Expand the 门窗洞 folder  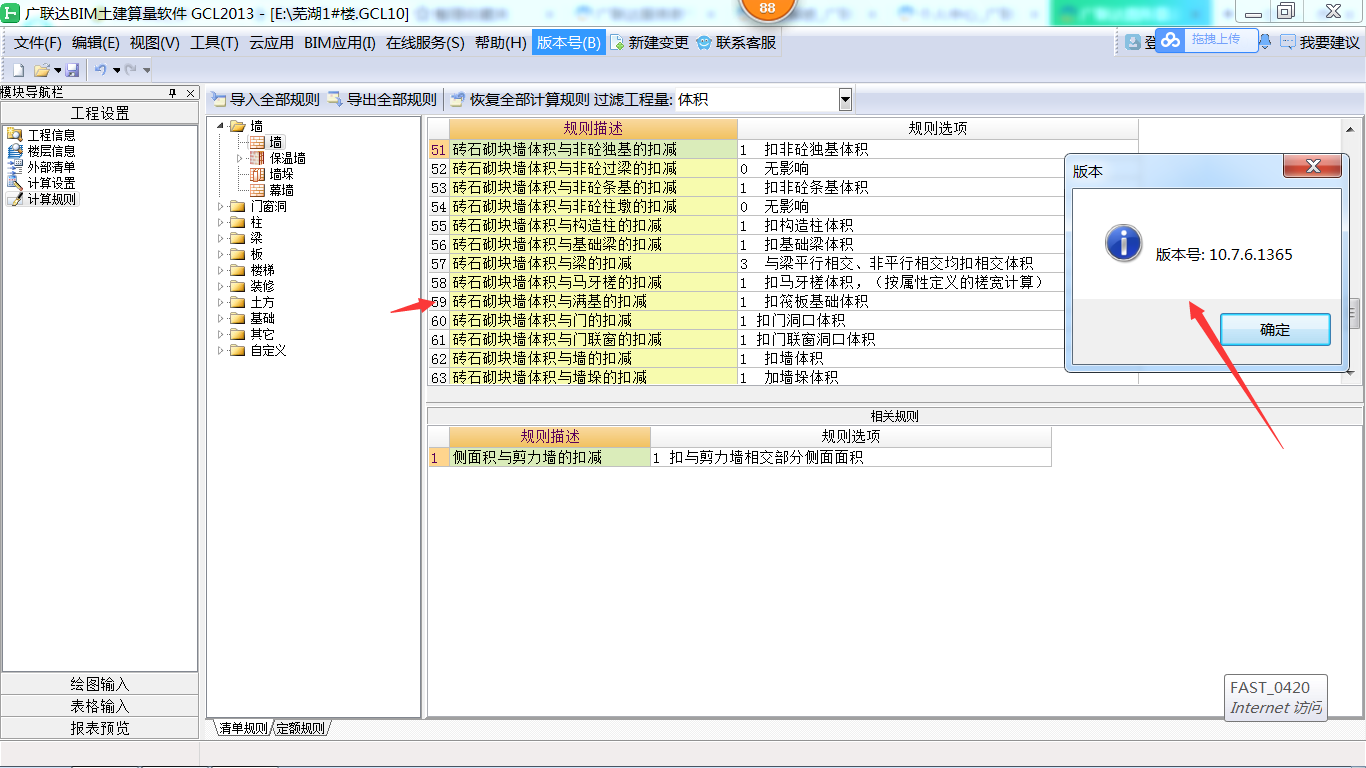click(221, 207)
